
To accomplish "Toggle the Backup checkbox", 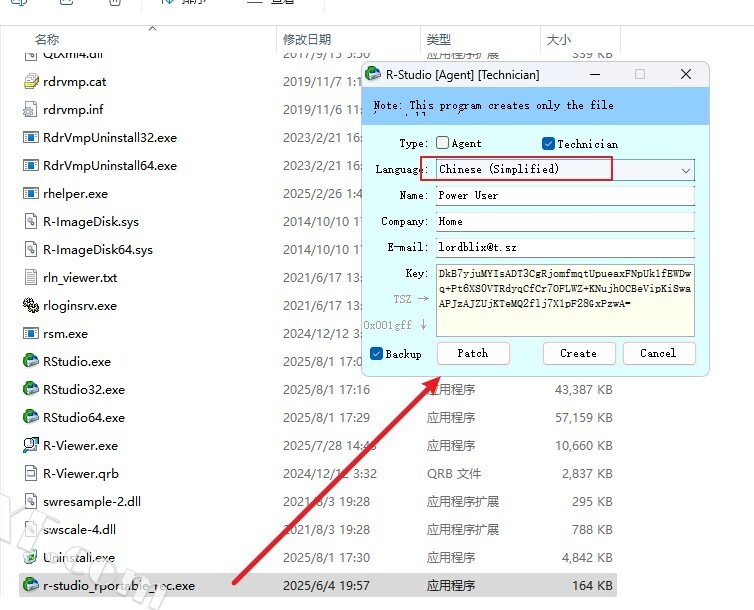I will (377, 354).
